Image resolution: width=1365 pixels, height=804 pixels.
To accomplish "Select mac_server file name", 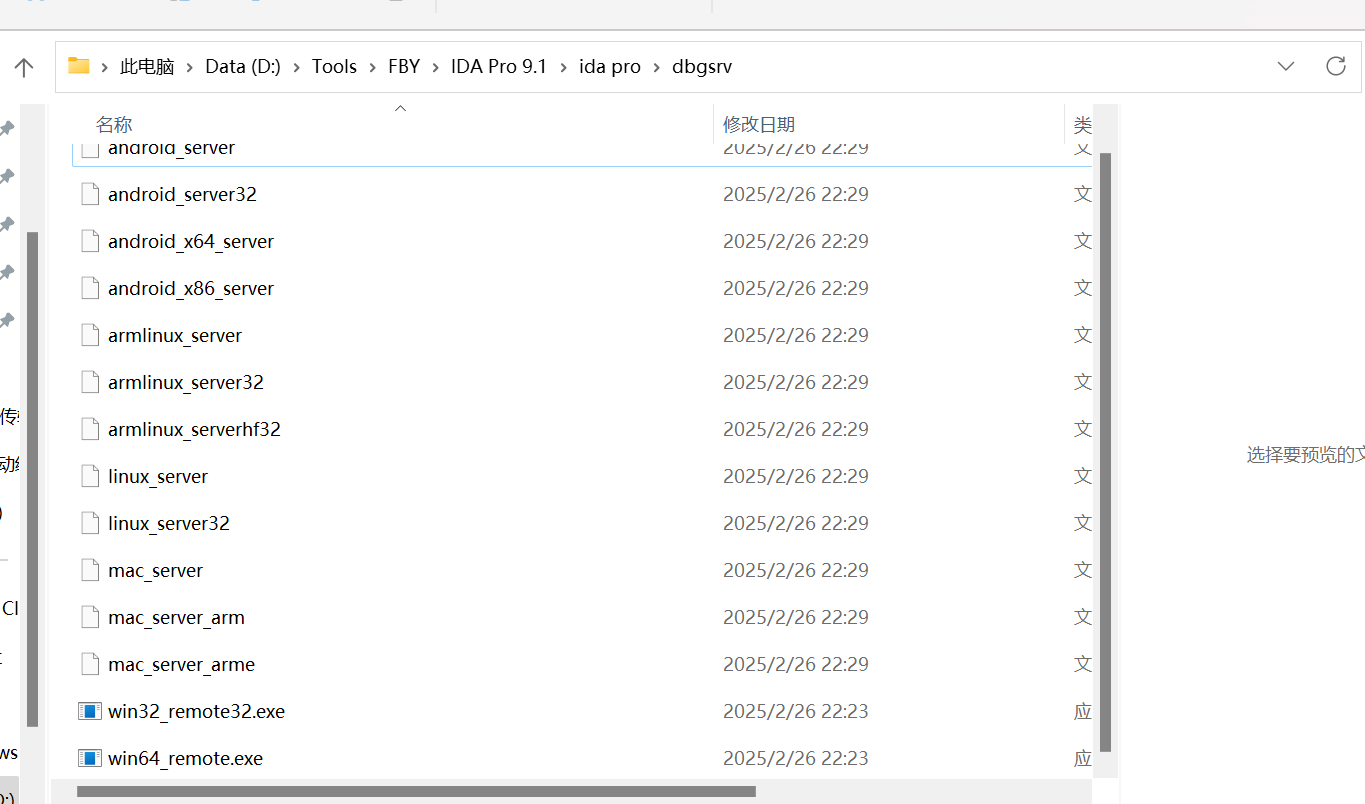I will pyautogui.click(x=155, y=570).
